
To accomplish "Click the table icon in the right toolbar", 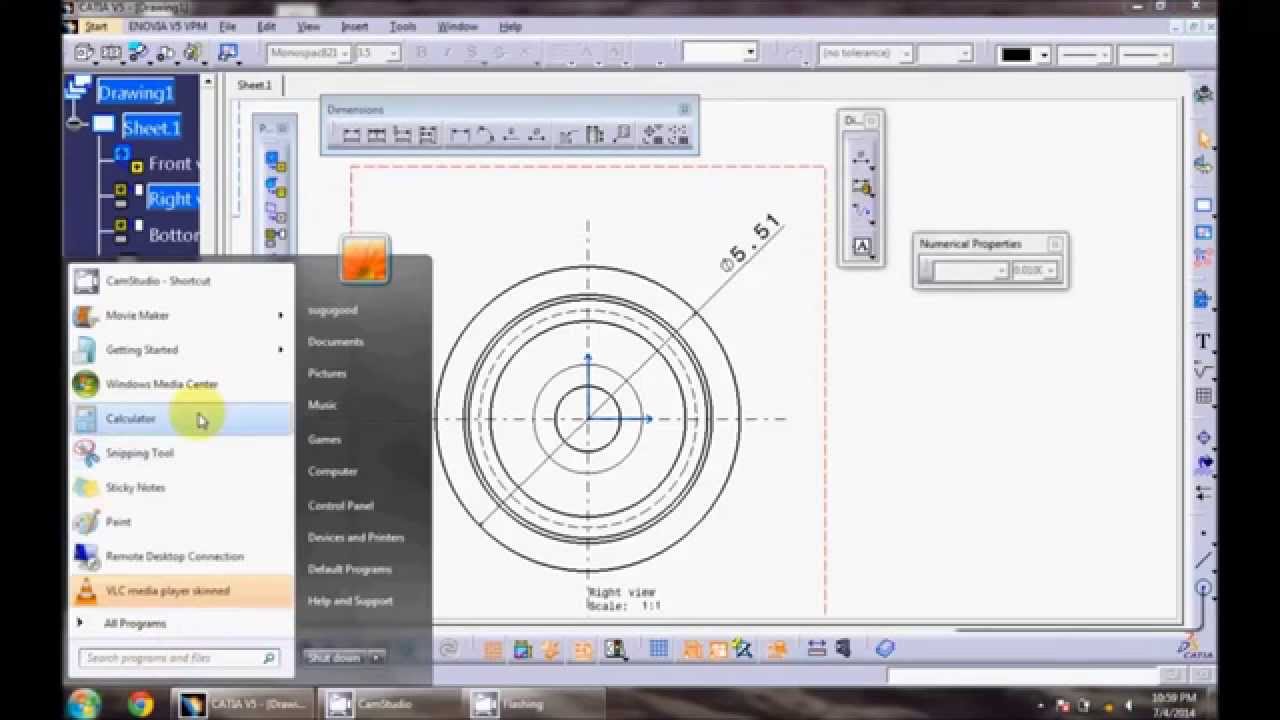I will 1204,396.
